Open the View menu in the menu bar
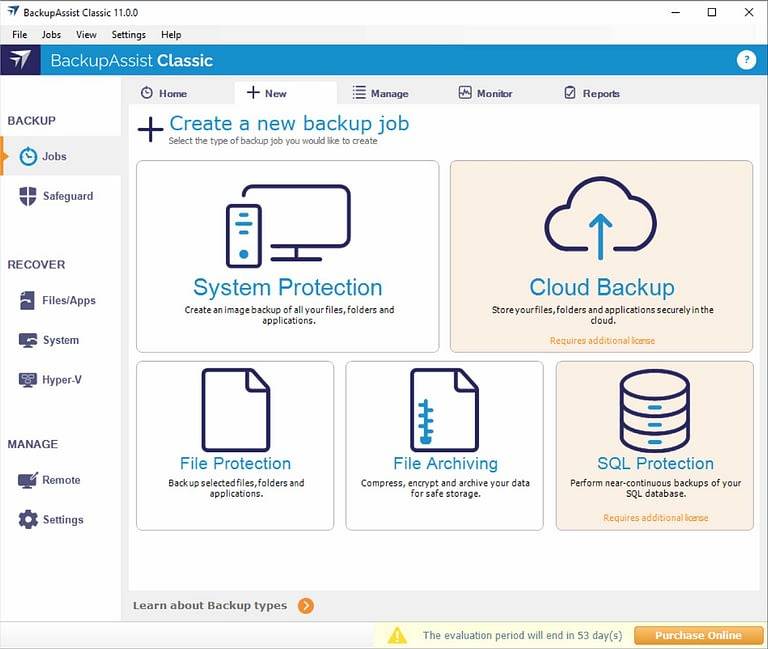 (86, 35)
